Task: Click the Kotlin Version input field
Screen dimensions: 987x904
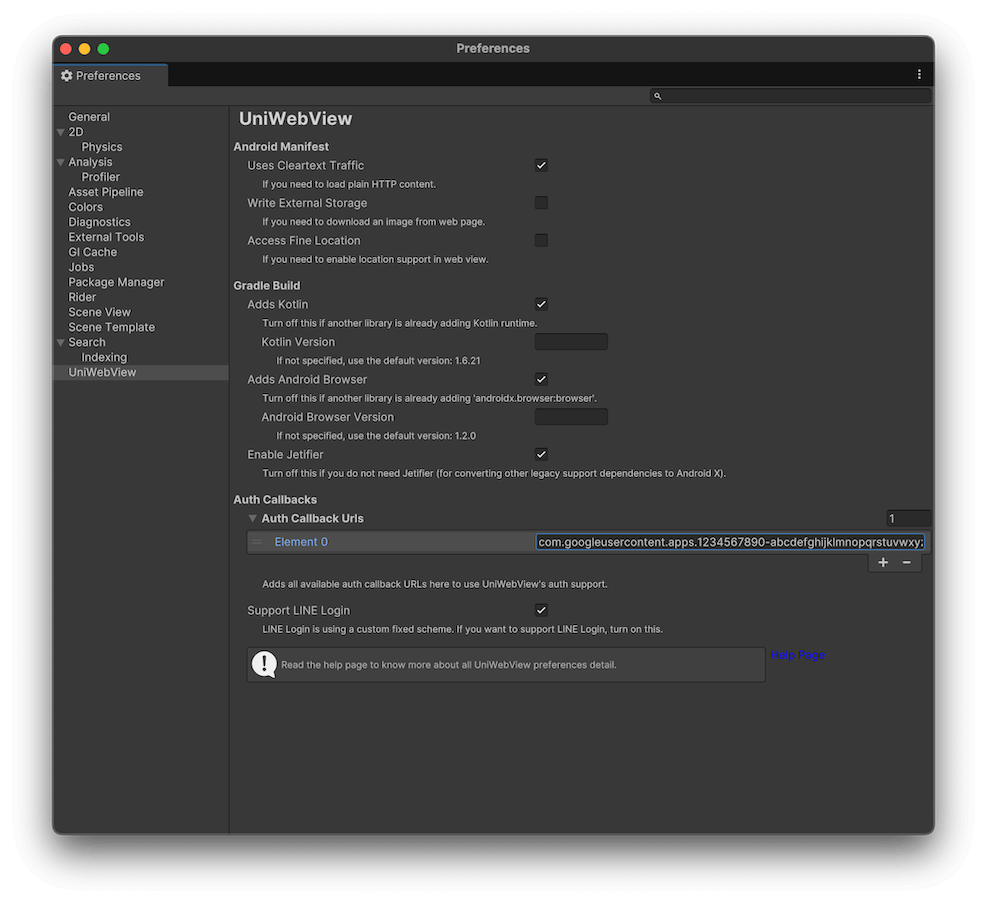Action: click(x=571, y=342)
